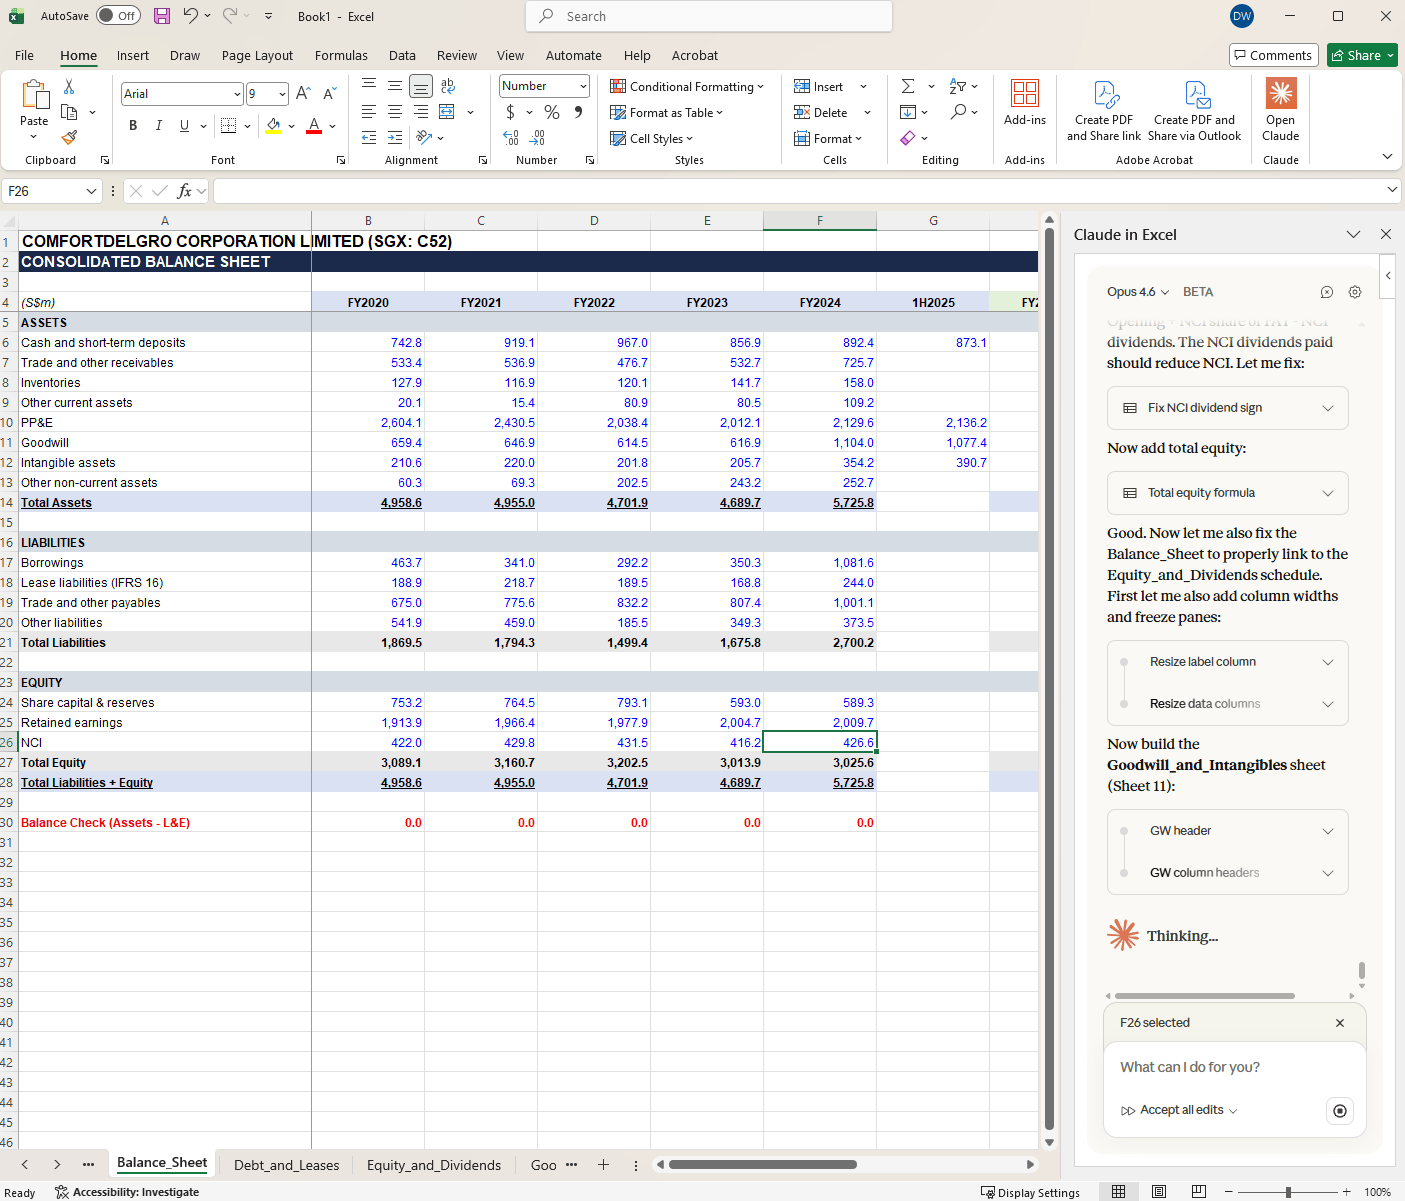Click the Comma Style icon
1405x1201 pixels.
pos(578,112)
